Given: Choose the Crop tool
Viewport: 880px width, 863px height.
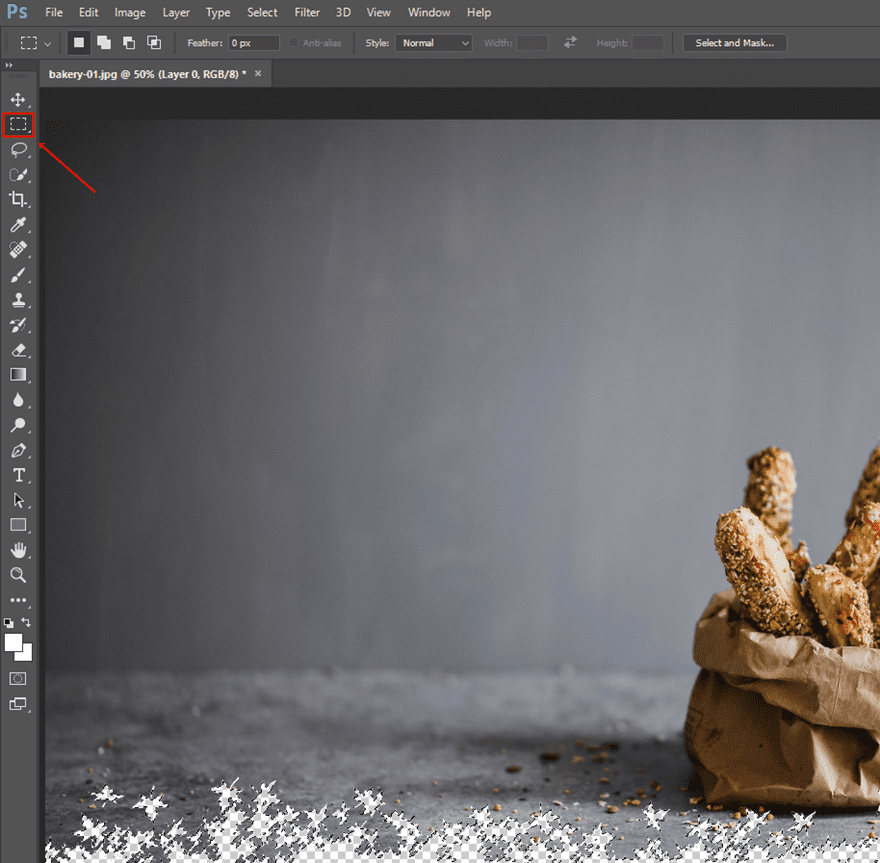Looking at the screenshot, I should tap(18, 200).
